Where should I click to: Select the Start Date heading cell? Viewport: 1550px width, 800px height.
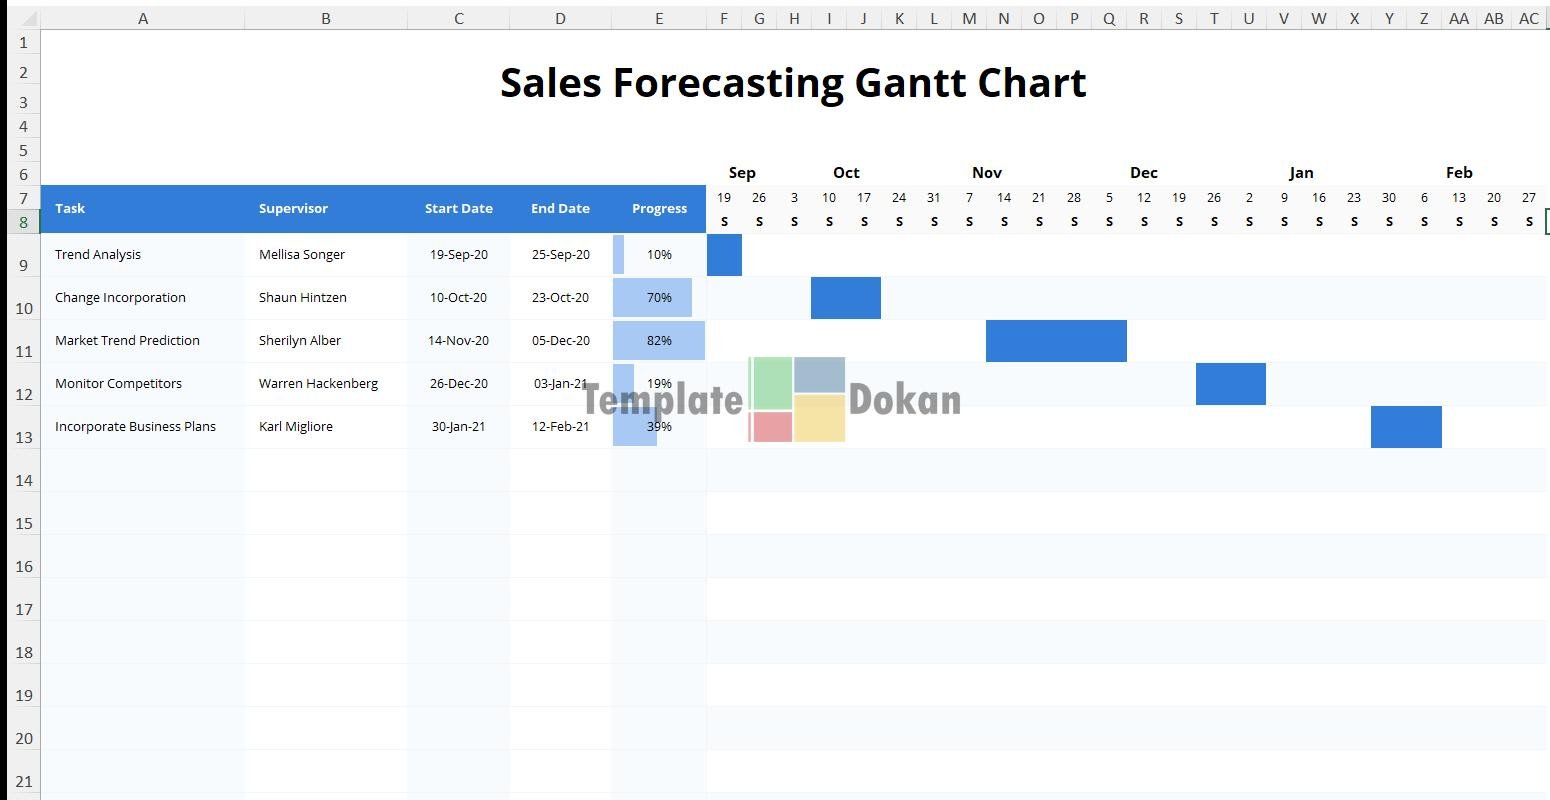(458, 208)
